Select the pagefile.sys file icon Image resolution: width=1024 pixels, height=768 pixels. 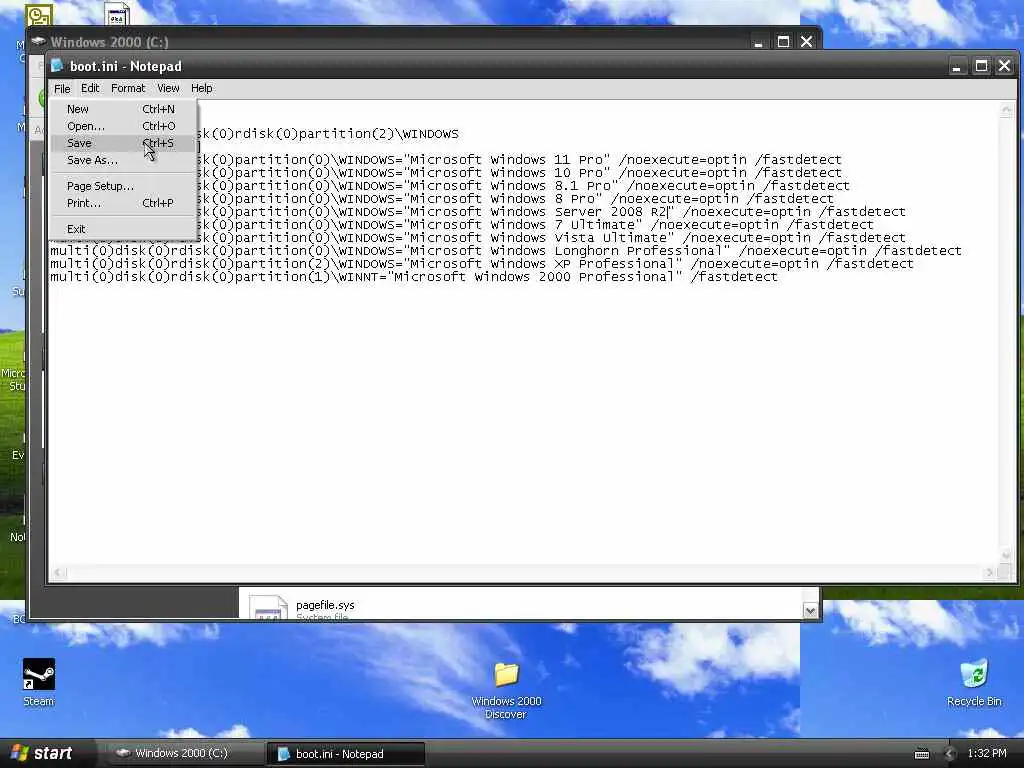click(268, 608)
